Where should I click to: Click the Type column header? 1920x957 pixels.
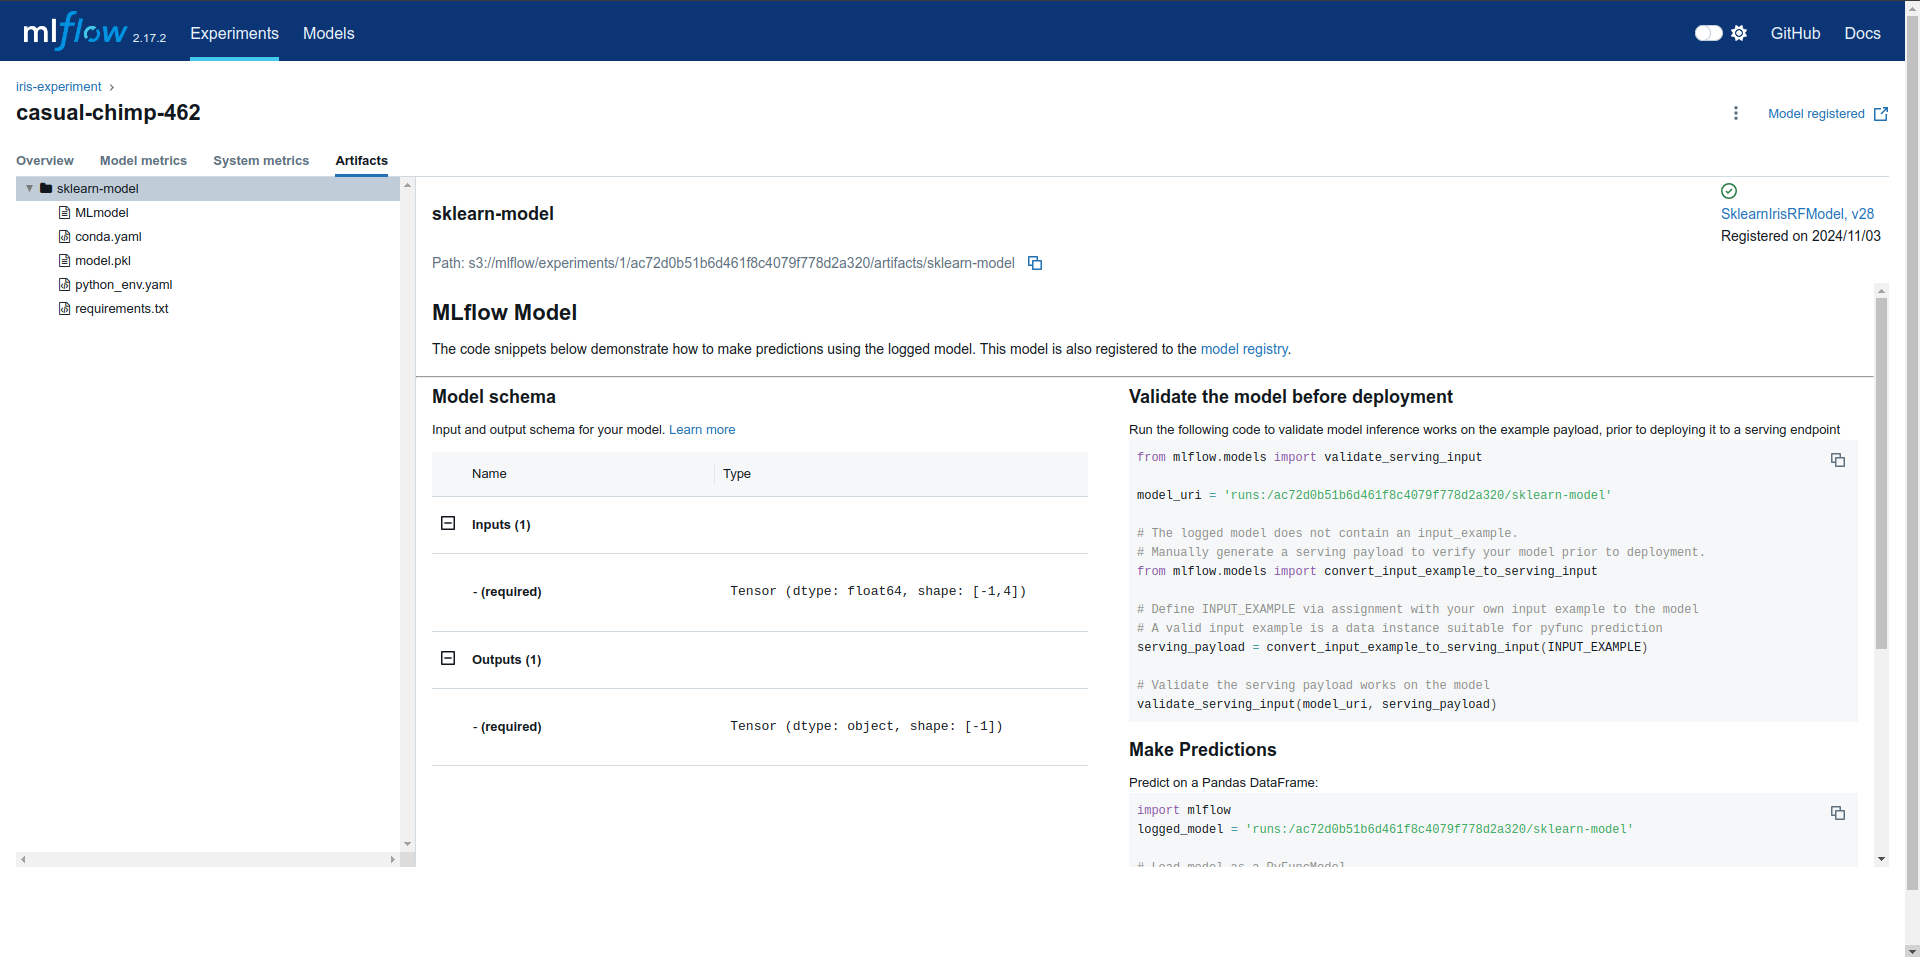[x=737, y=474]
